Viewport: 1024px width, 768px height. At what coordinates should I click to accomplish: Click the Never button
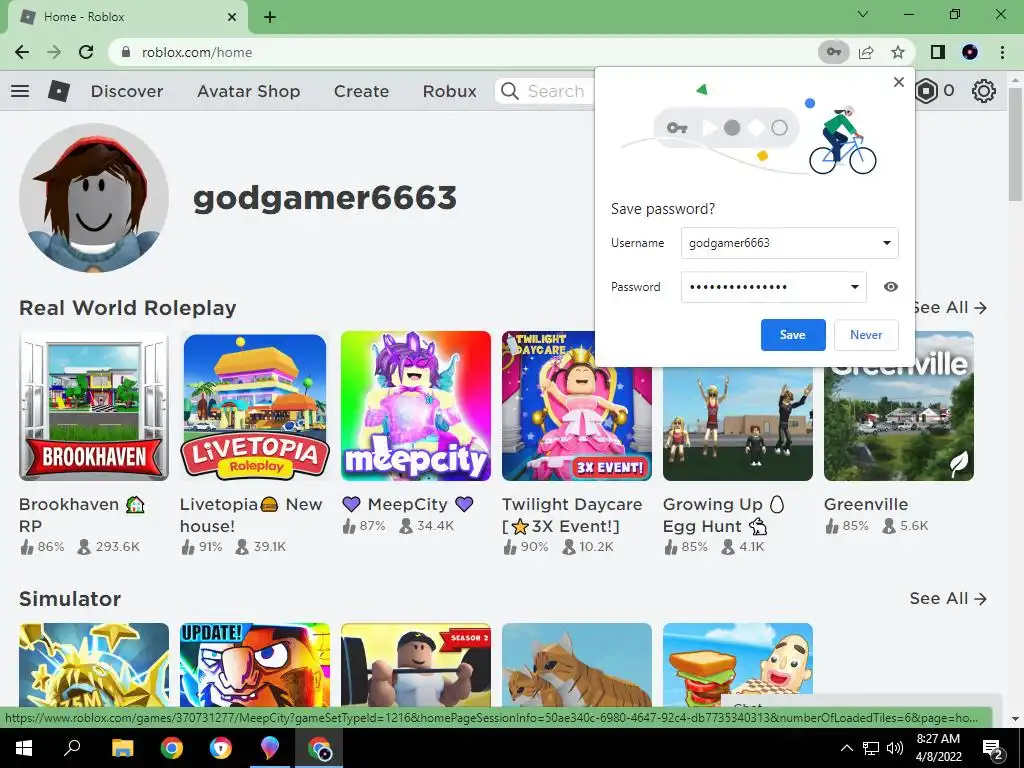pos(866,334)
